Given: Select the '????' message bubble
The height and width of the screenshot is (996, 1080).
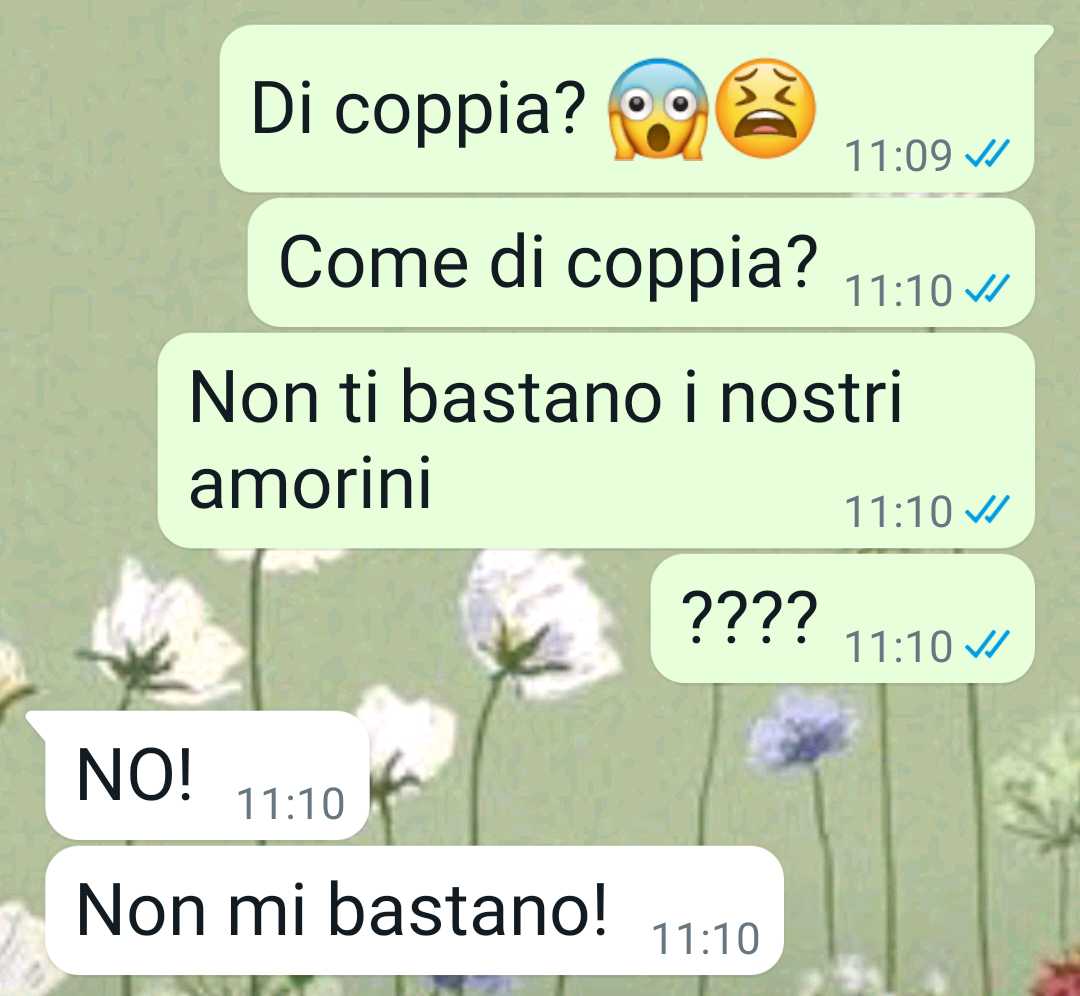Looking at the screenshot, I should [x=842, y=619].
